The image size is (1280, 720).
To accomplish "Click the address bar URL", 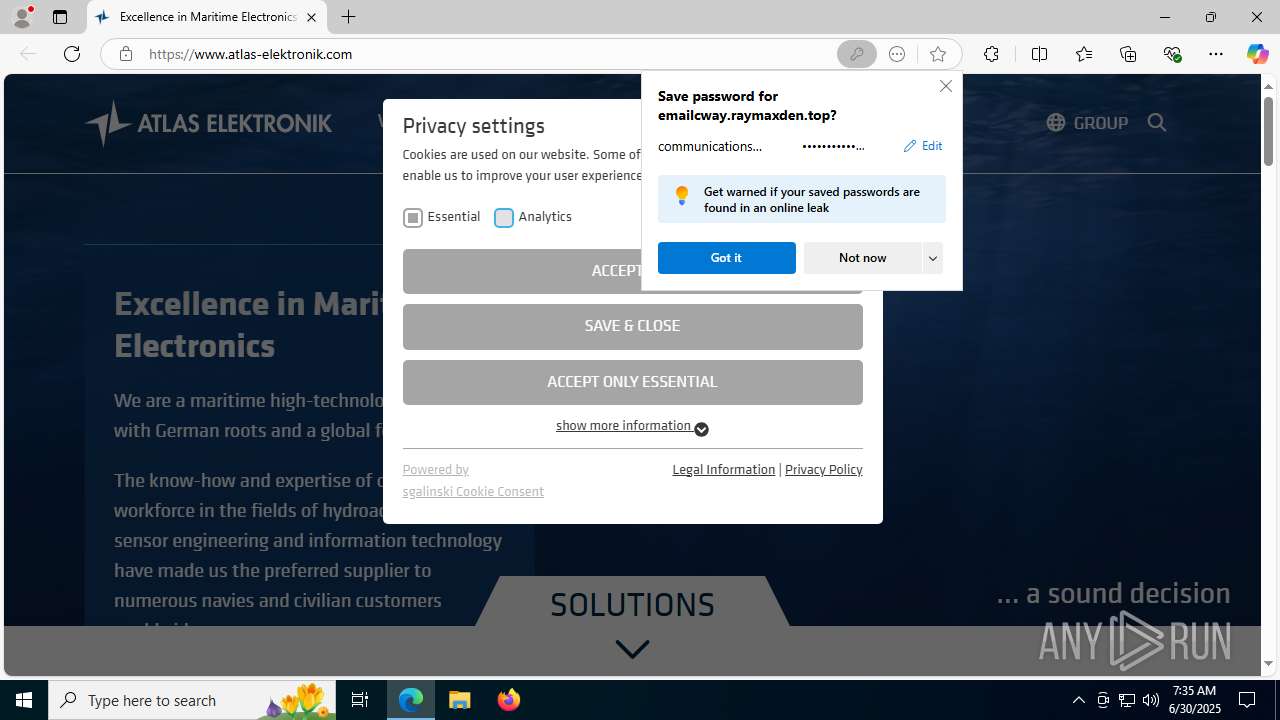I will coord(250,54).
